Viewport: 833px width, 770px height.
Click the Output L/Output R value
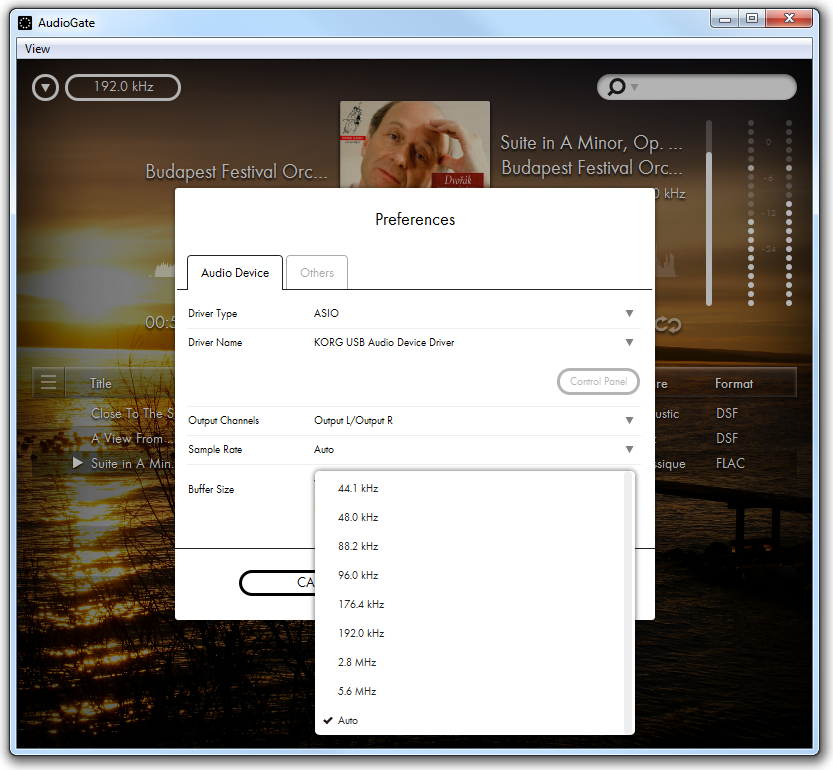tap(353, 420)
